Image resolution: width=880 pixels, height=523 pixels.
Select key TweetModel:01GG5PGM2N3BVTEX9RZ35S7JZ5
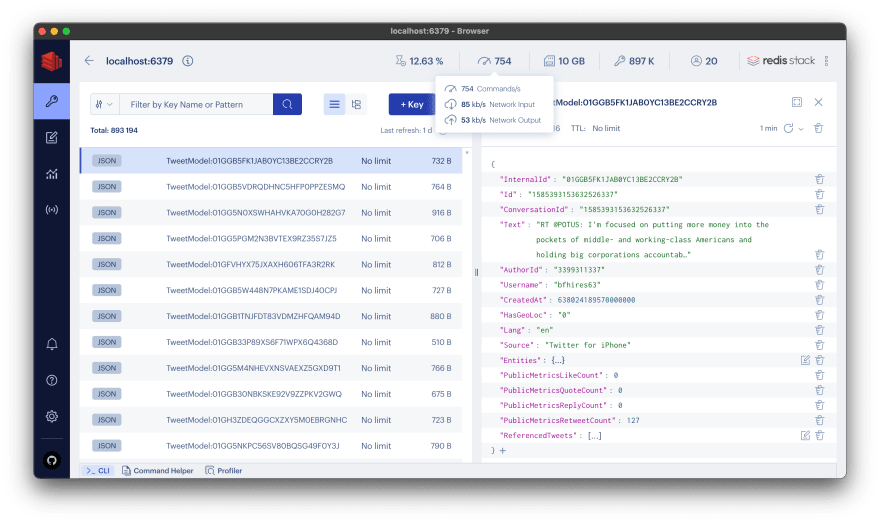click(271, 238)
